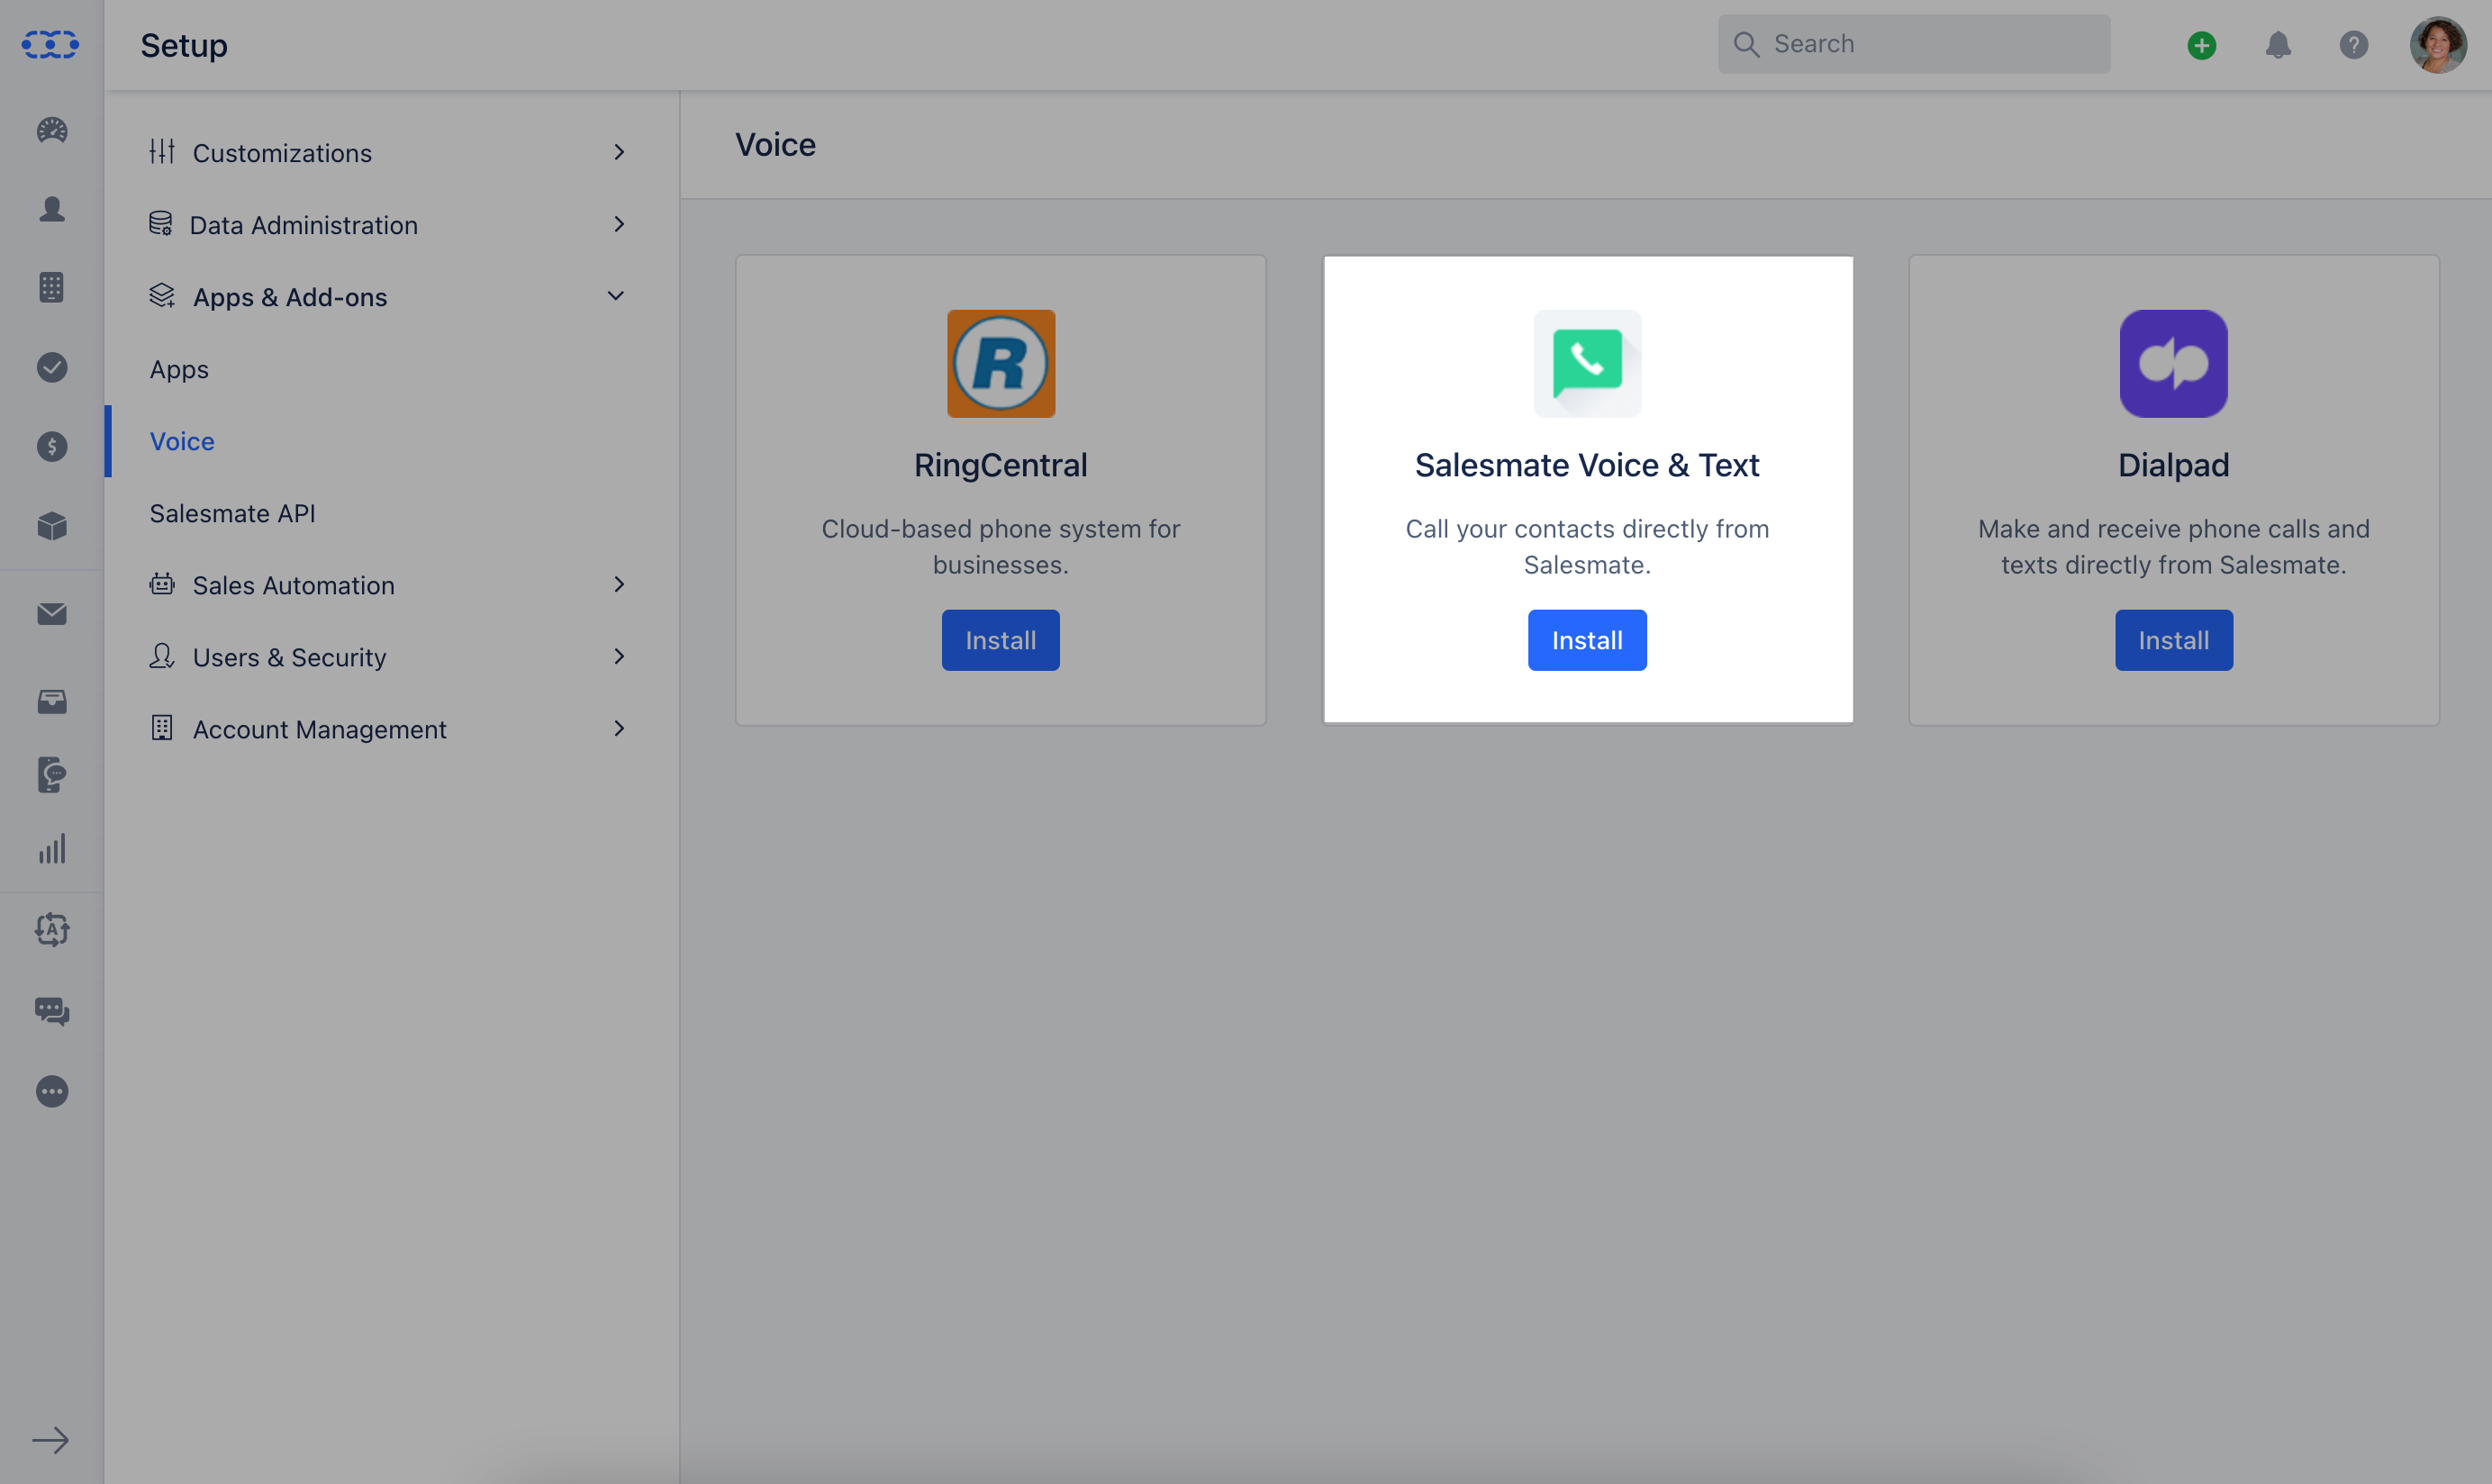Open the Salesmate logo home icon
The image size is (2492, 1484).
tap(51, 44)
